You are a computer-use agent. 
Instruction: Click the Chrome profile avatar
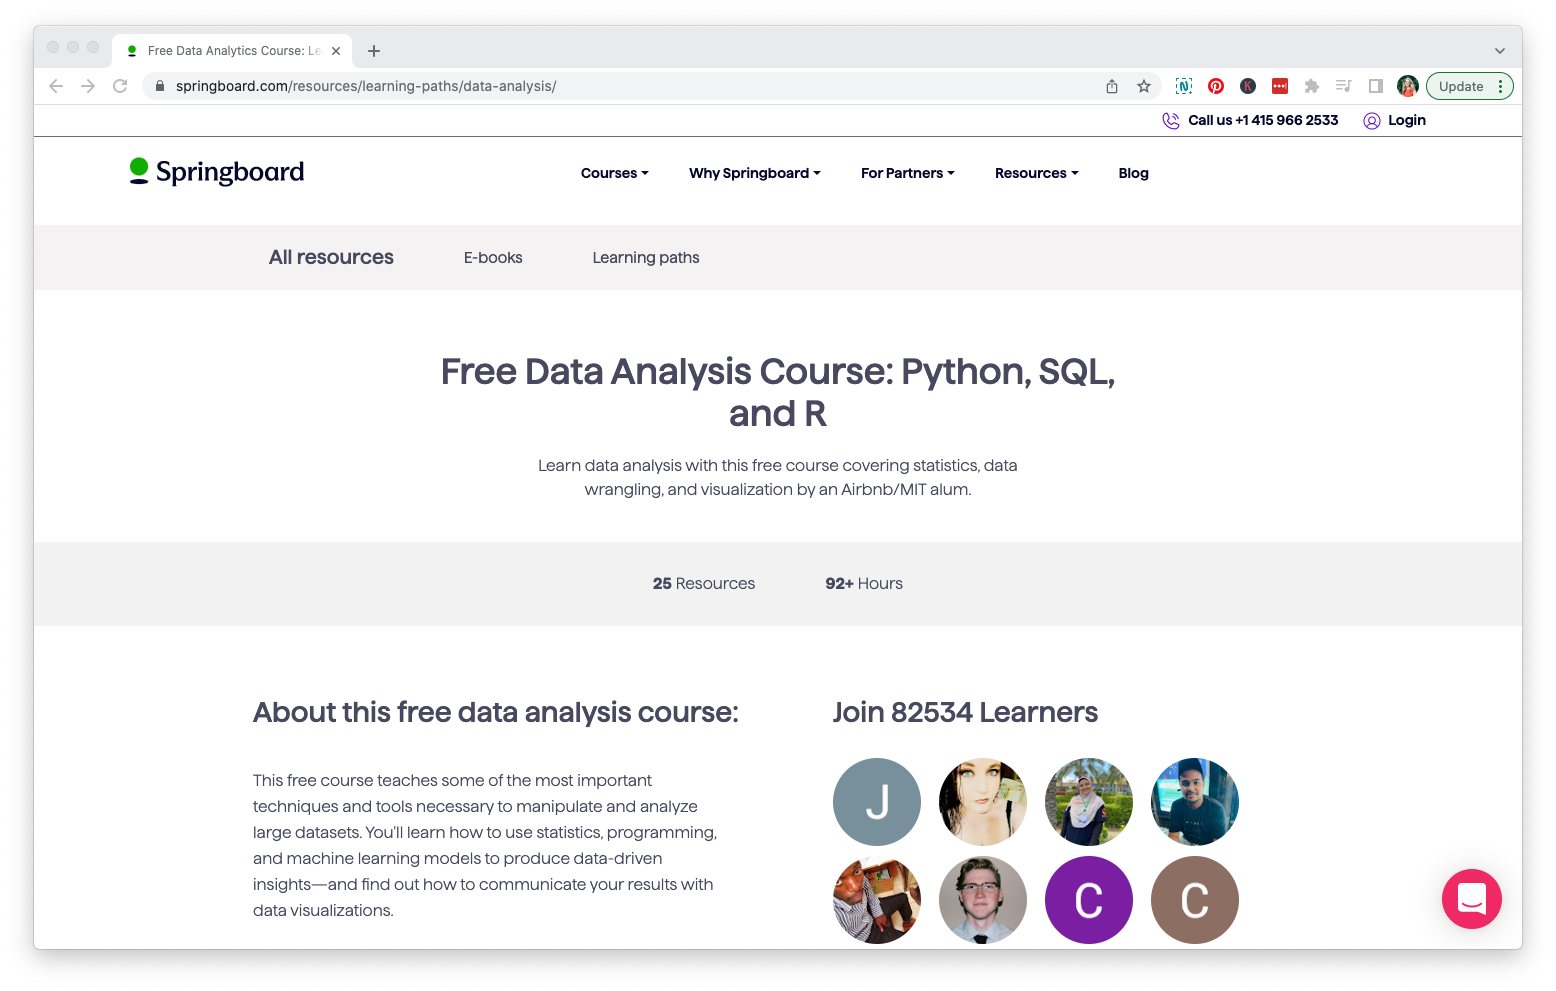coord(1408,87)
